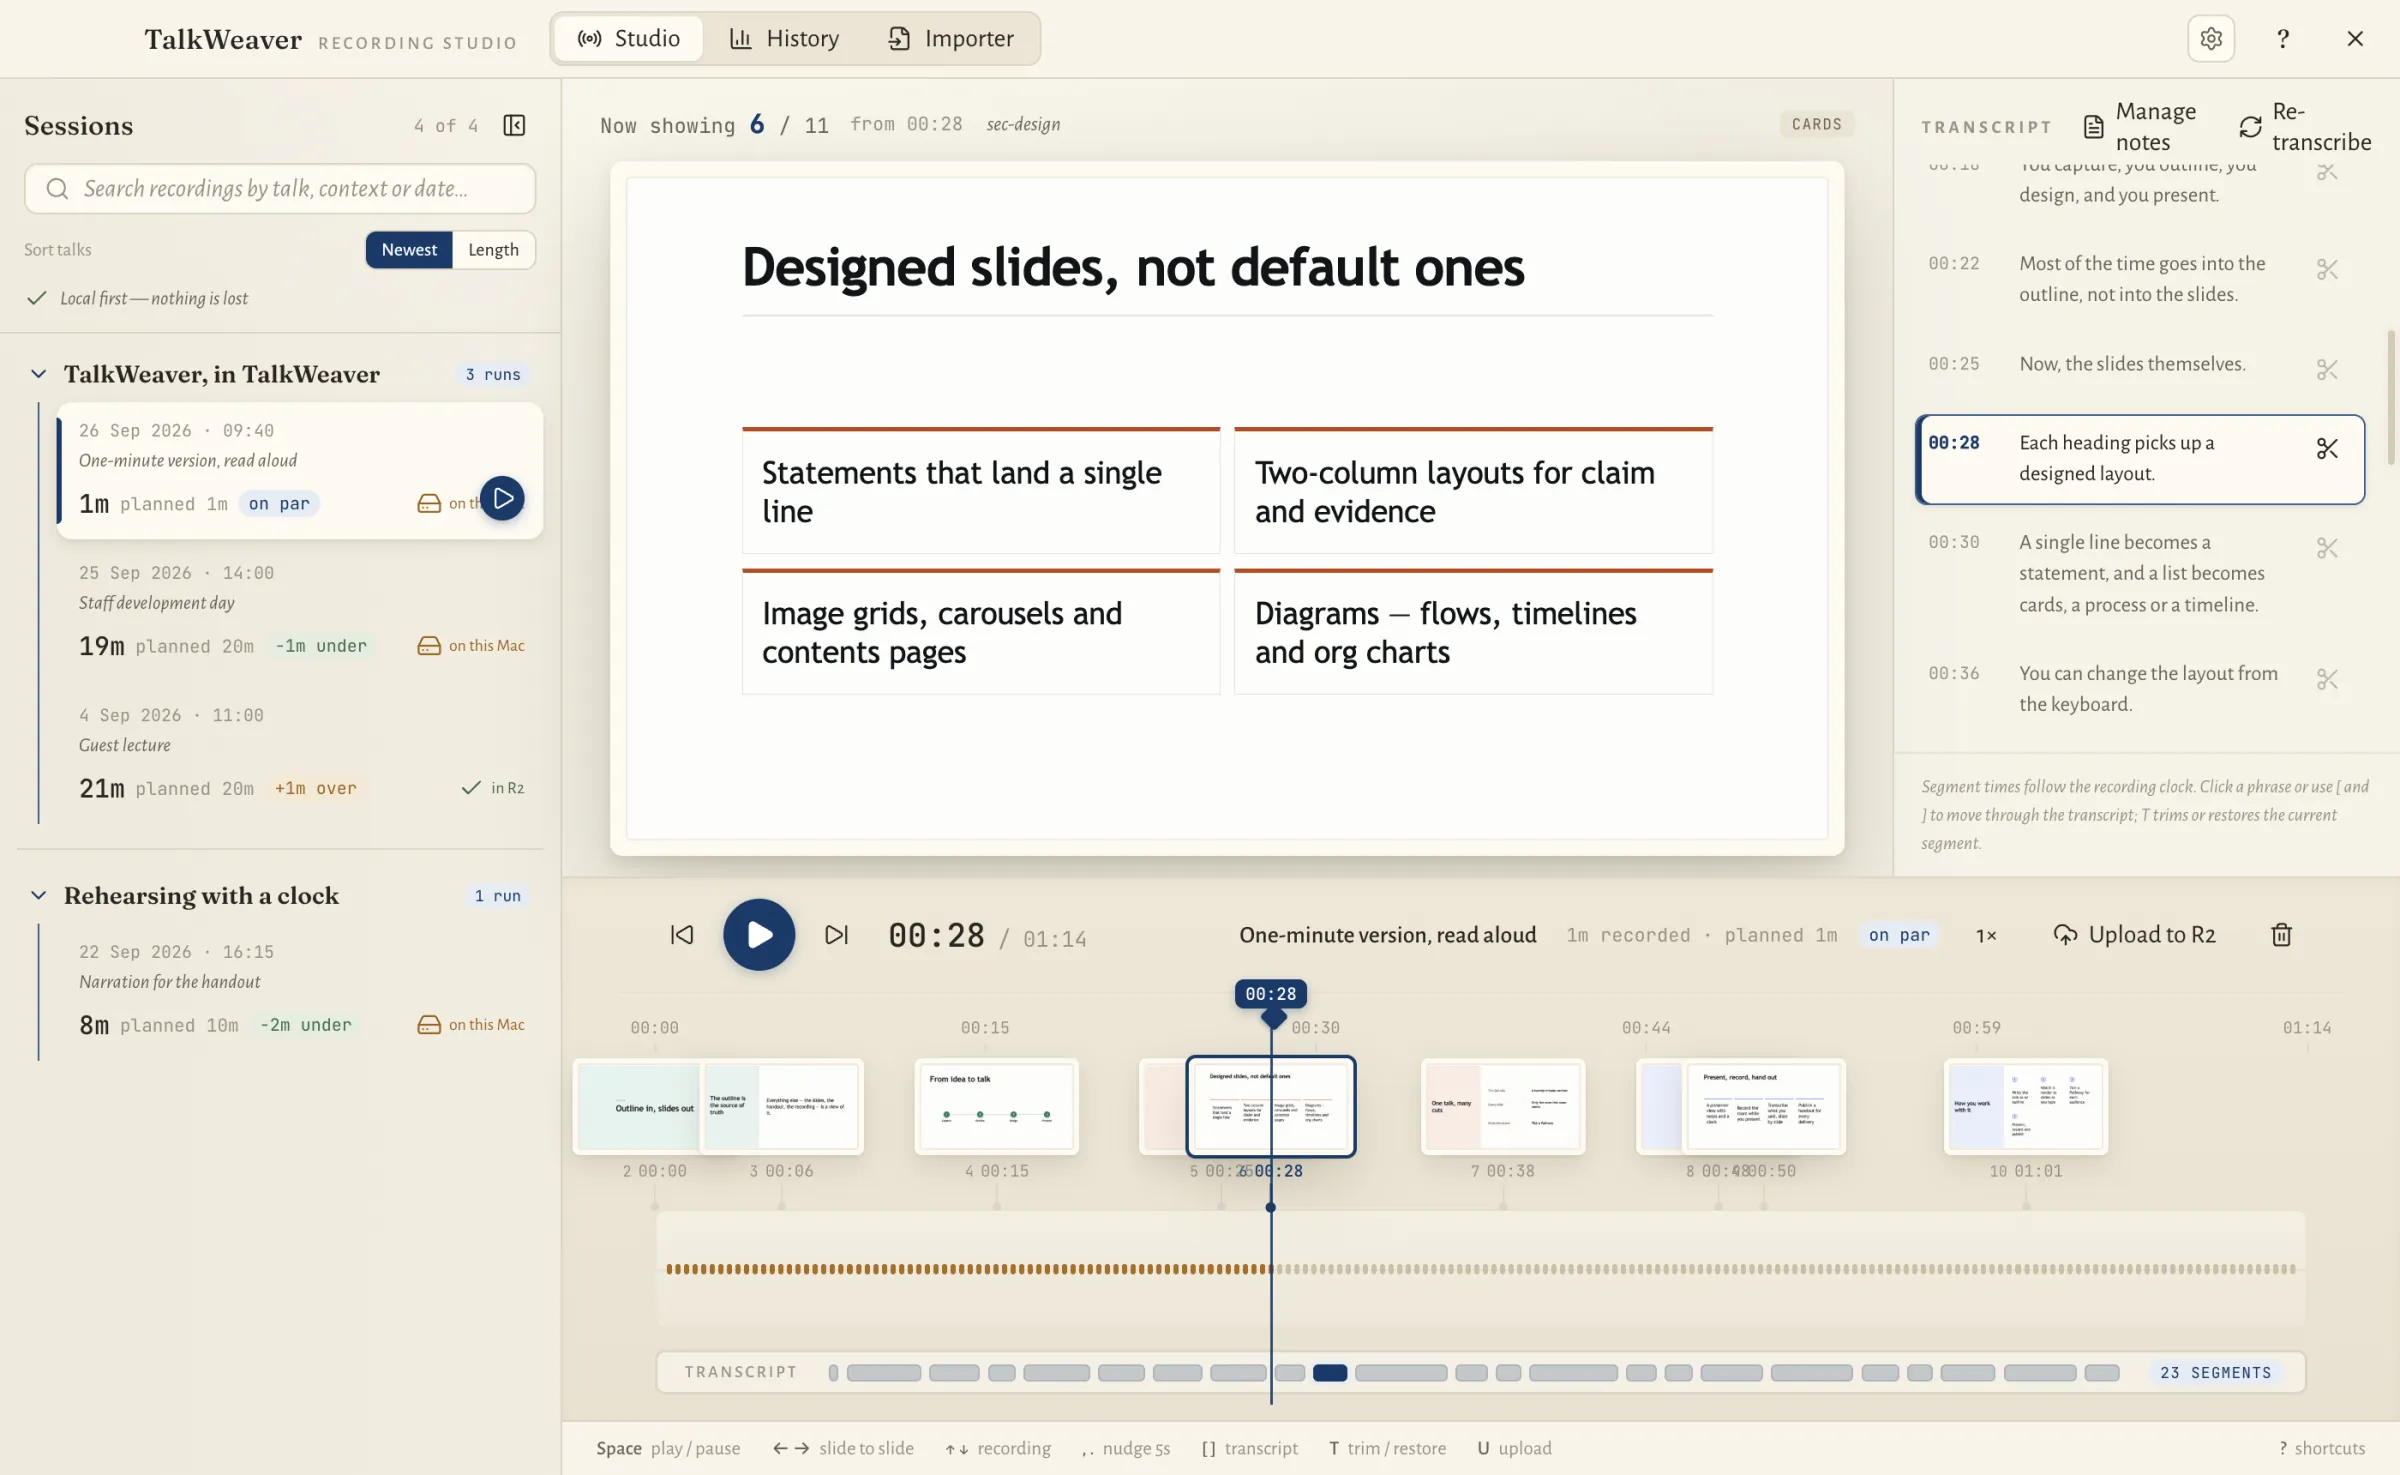Click the 'in R2' checkmark for Guest lecture
The width and height of the screenshot is (2400, 1475).
471,788
